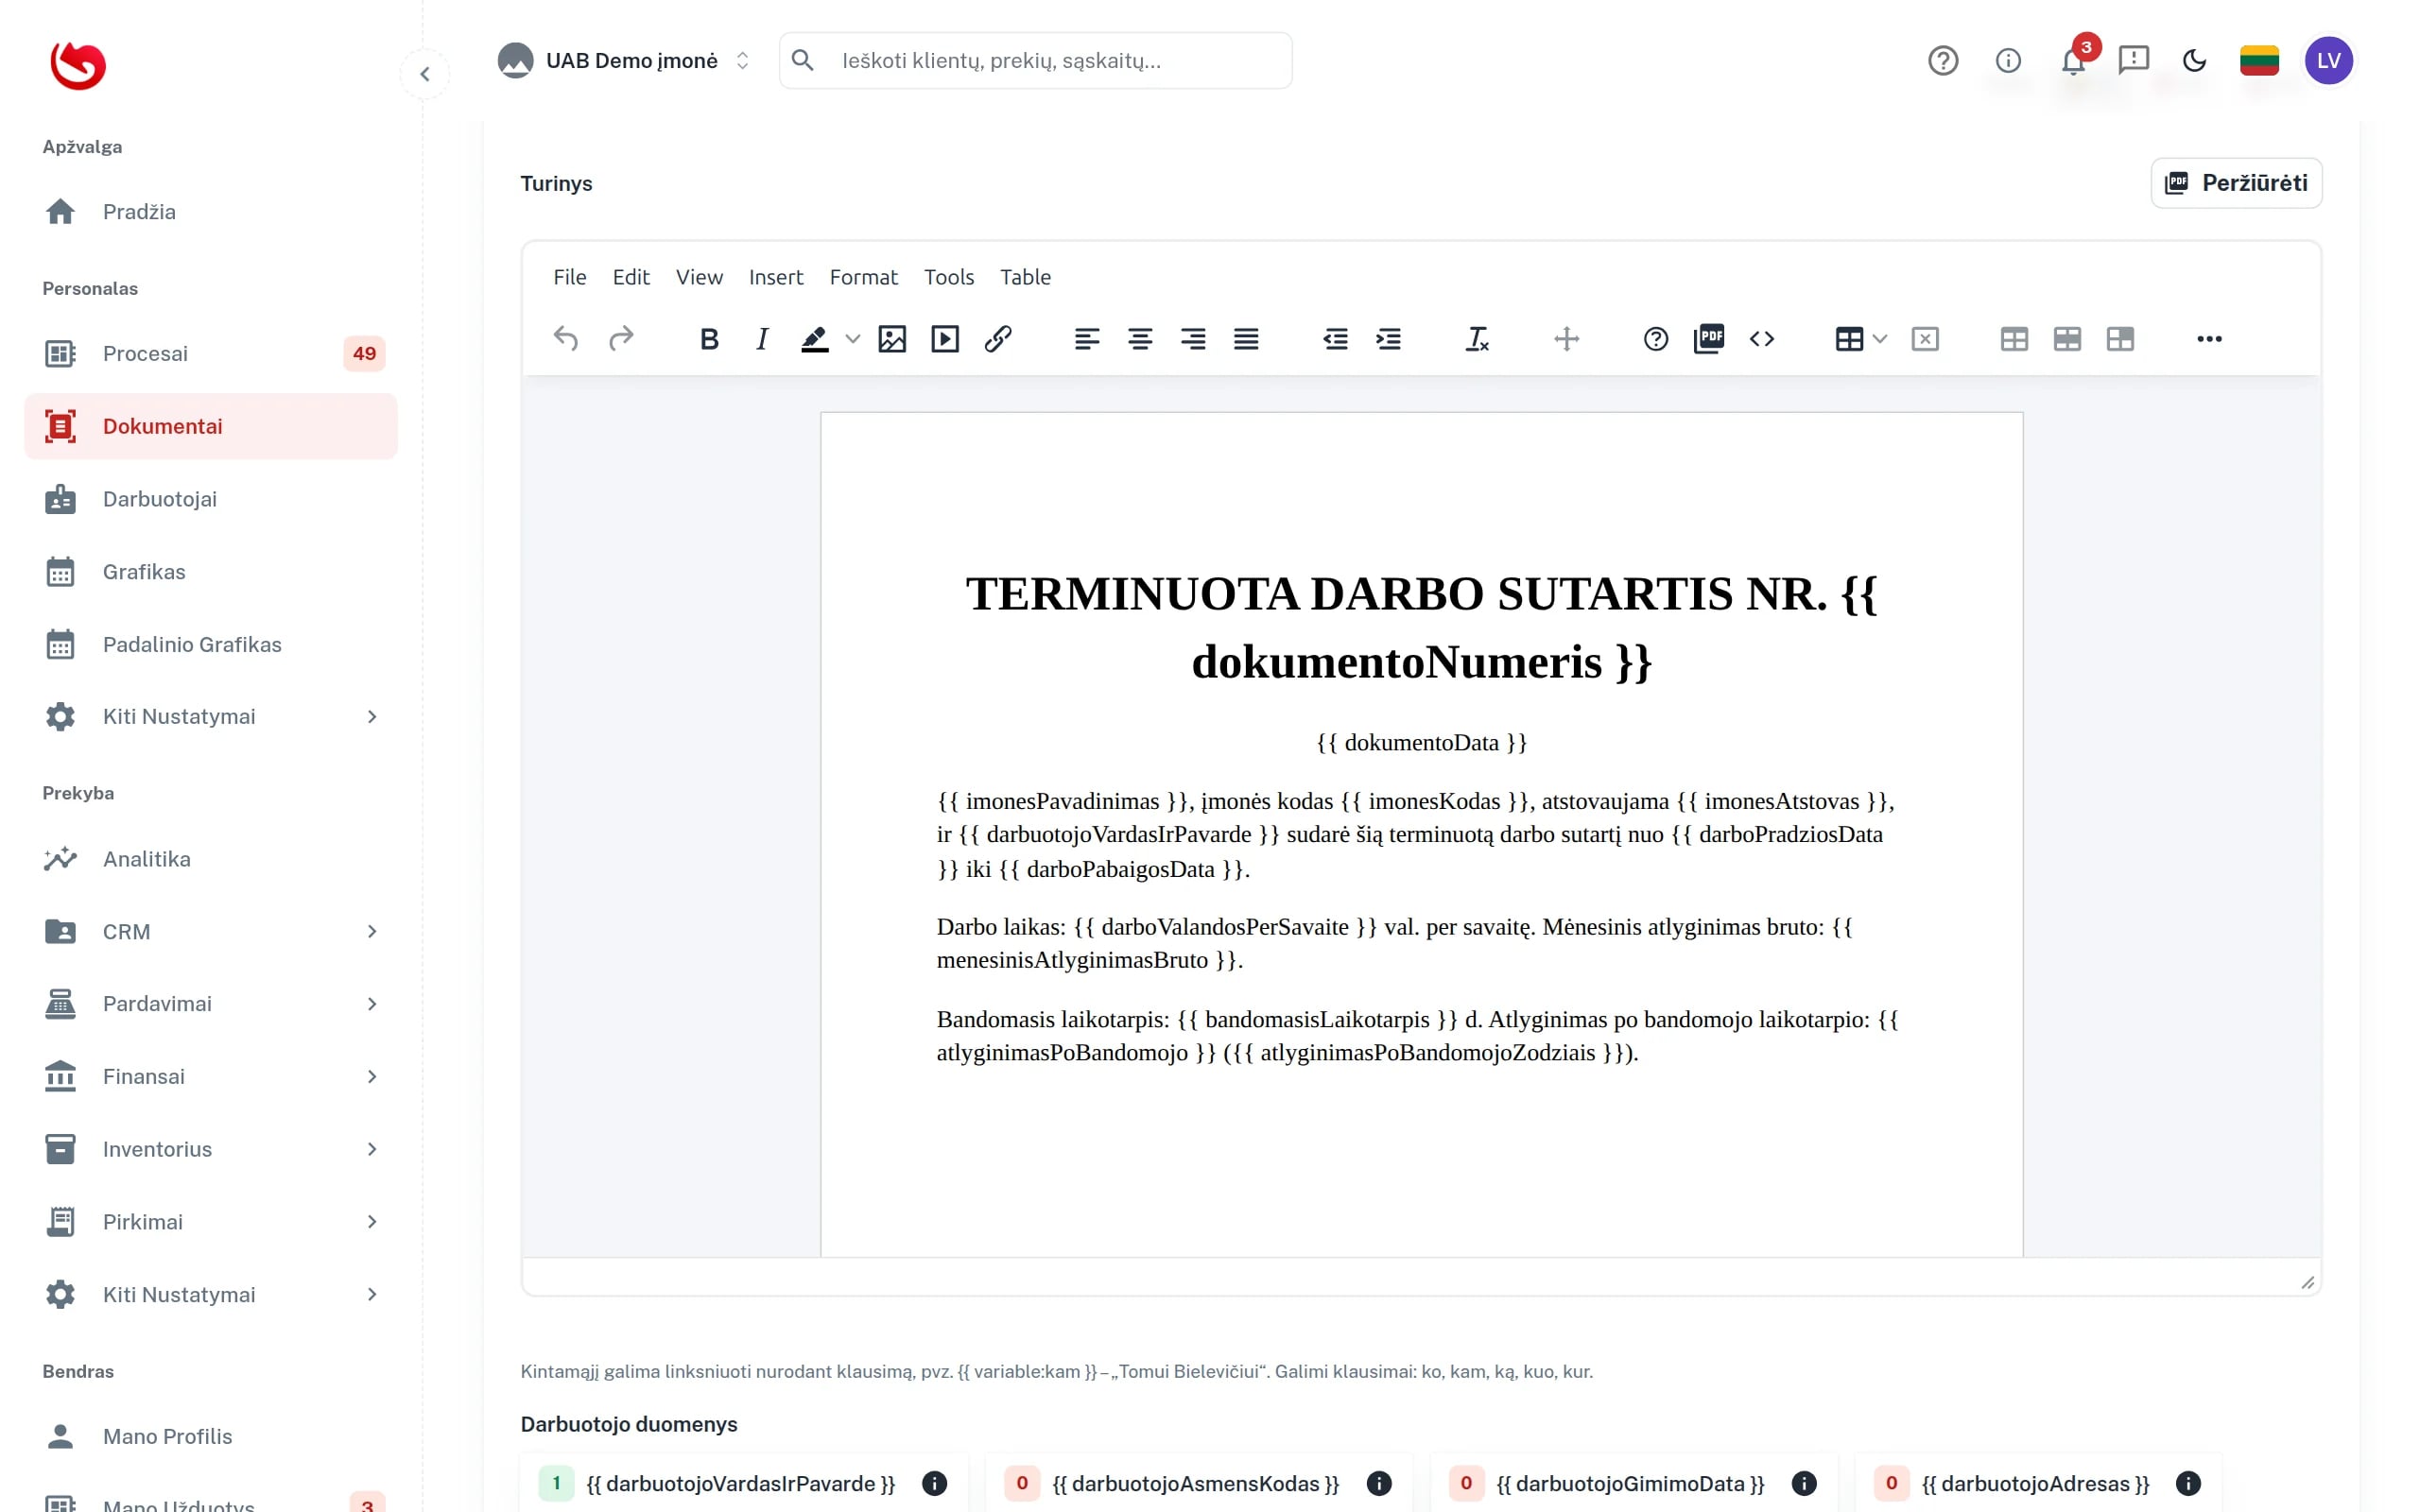Show info for darbuotojoVardasIrPavarde variable

[934, 1484]
